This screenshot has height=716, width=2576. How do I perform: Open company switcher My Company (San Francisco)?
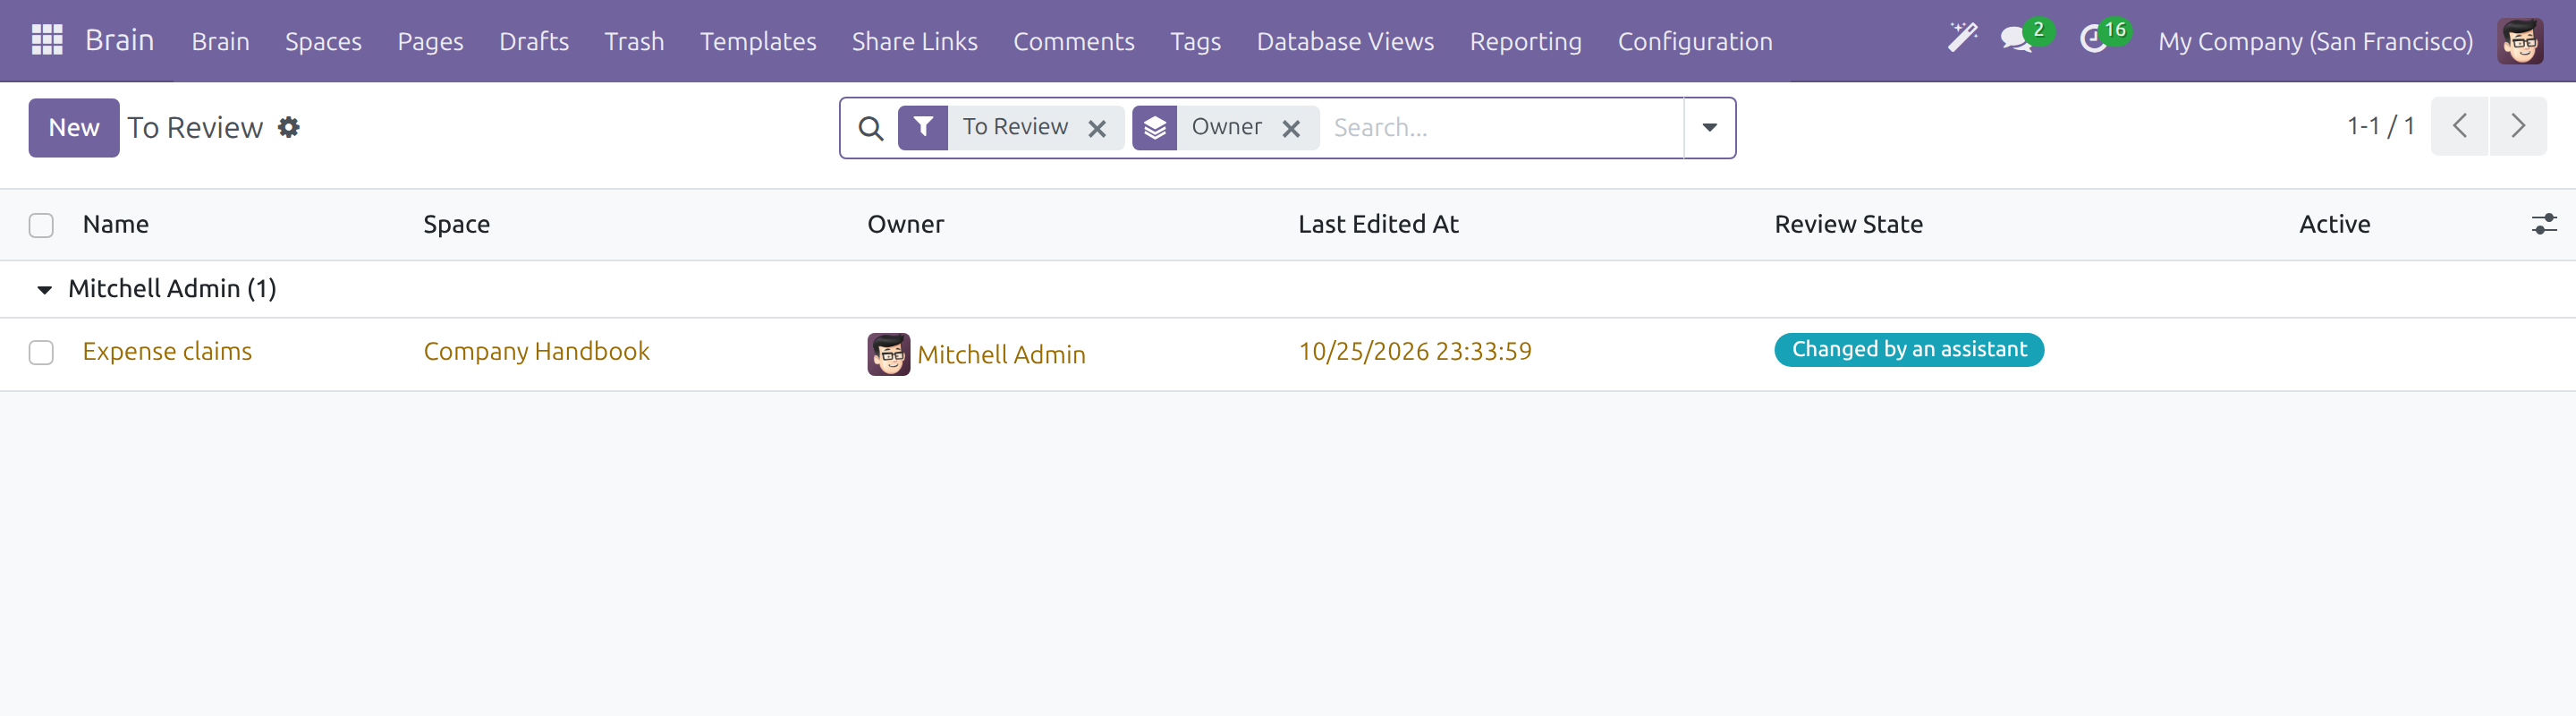[2315, 41]
